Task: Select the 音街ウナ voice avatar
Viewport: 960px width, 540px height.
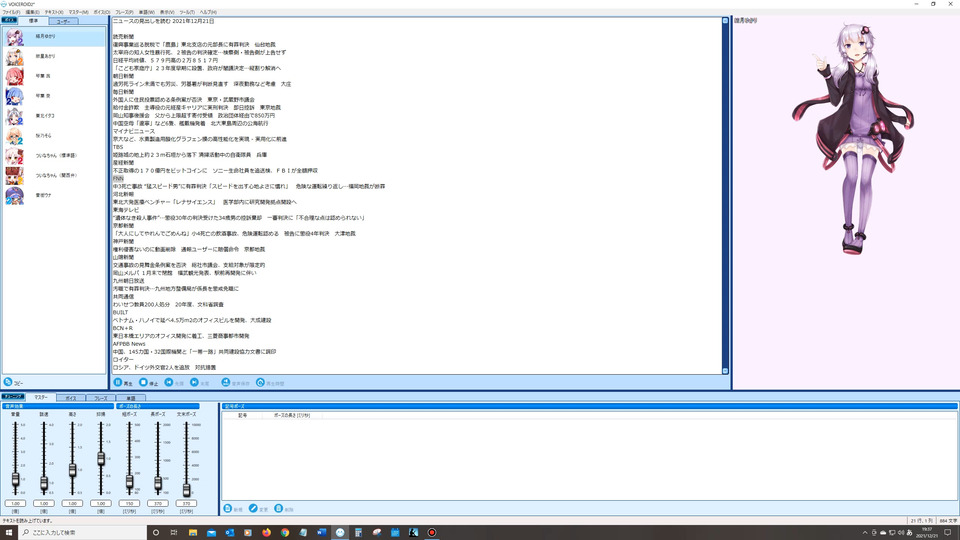Action: [15, 195]
